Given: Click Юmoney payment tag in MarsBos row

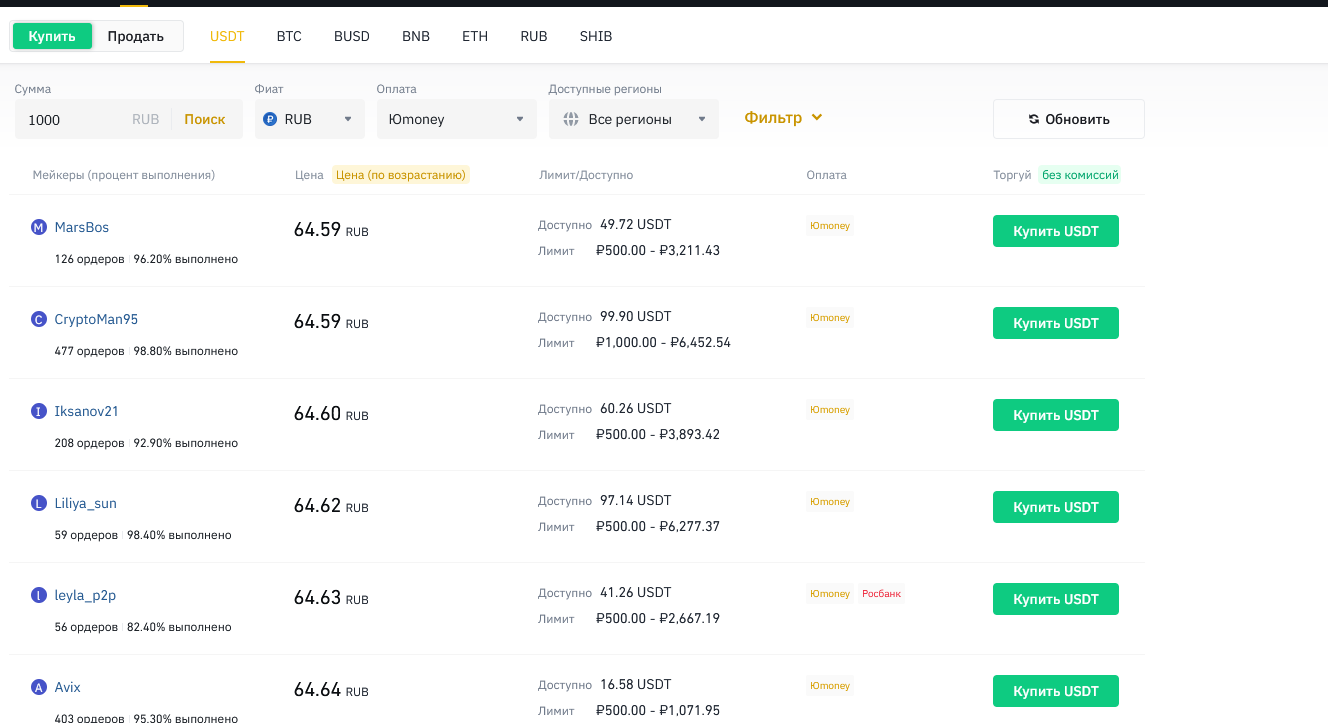Looking at the screenshot, I should click(830, 226).
